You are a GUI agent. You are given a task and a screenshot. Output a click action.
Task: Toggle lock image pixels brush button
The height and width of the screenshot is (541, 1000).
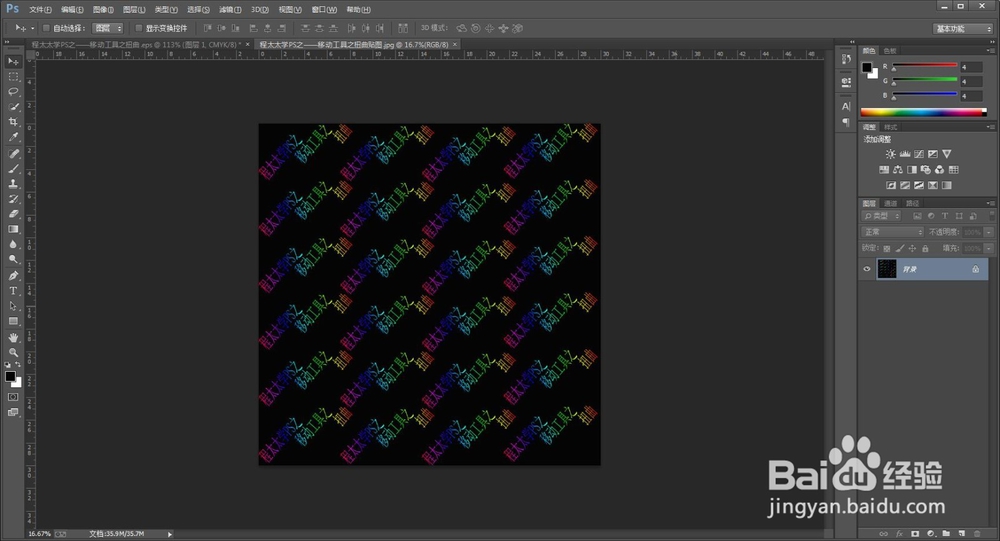tap(899, 248)
